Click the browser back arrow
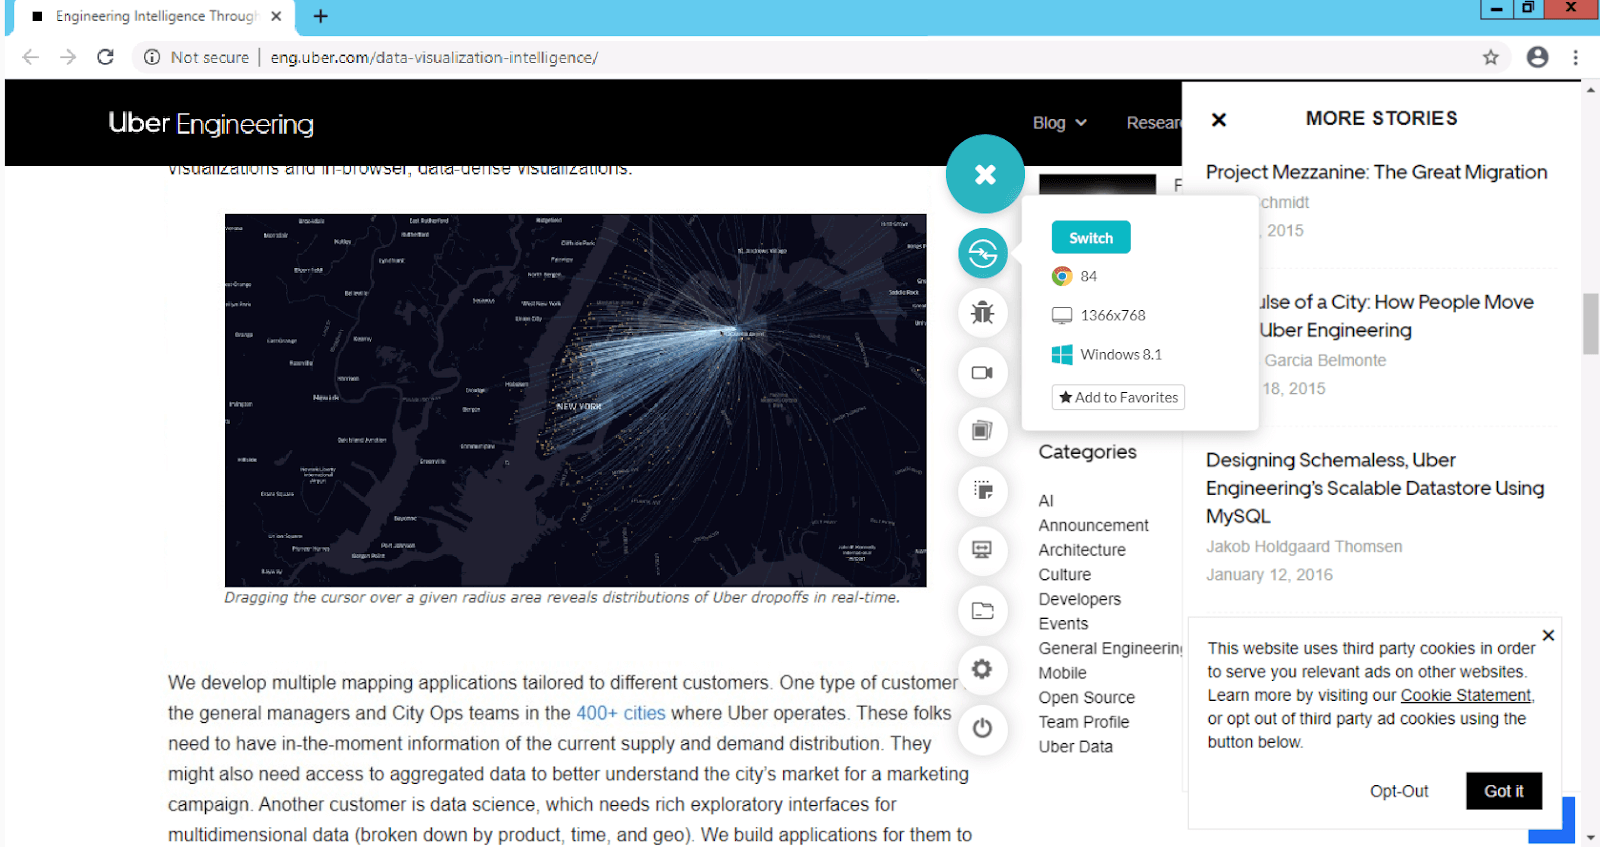Viewport: 1600px width, 847px height. pyautogui.click(x=31, y=57)
